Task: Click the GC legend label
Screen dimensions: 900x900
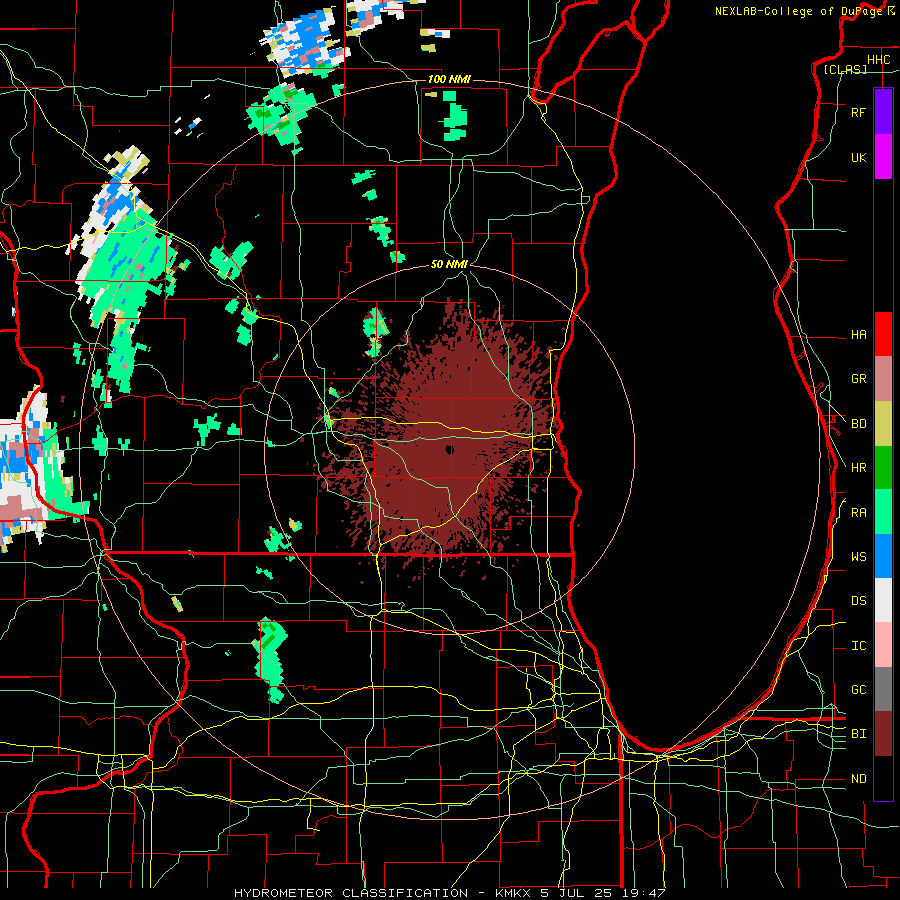Action: tap(858, 690)
